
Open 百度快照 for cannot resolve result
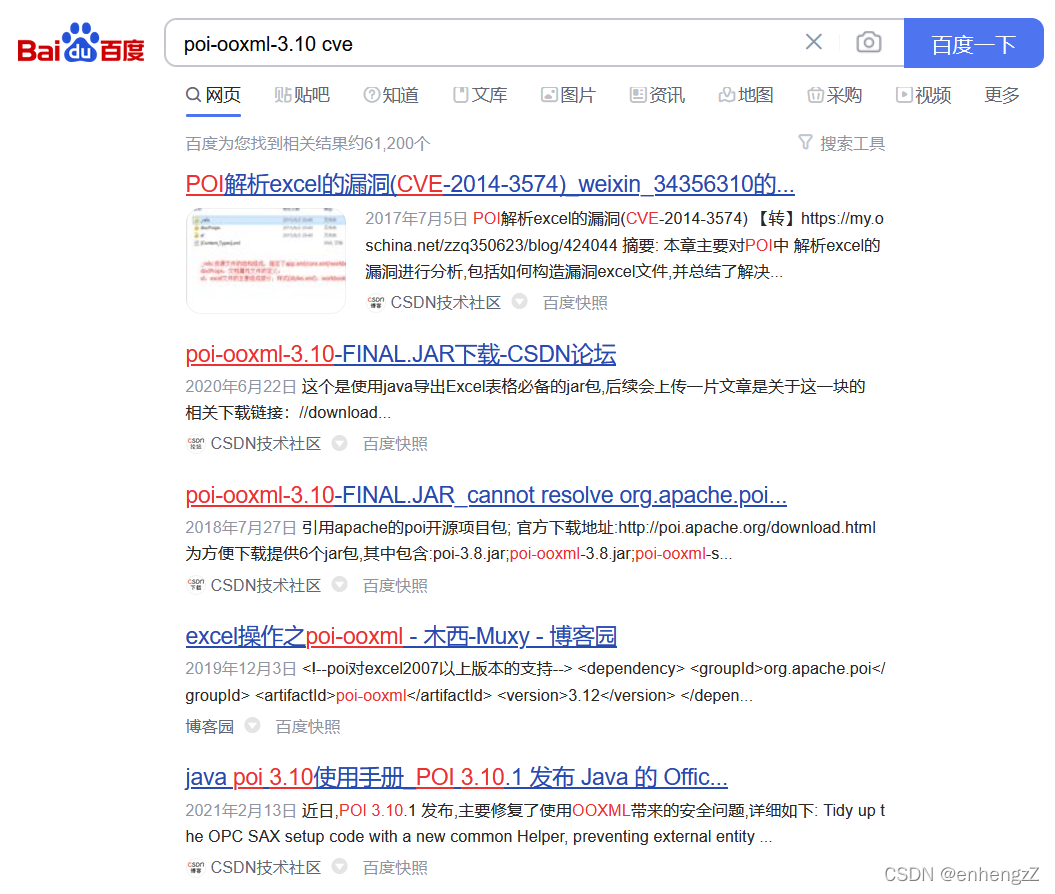[x=395, y=586]
